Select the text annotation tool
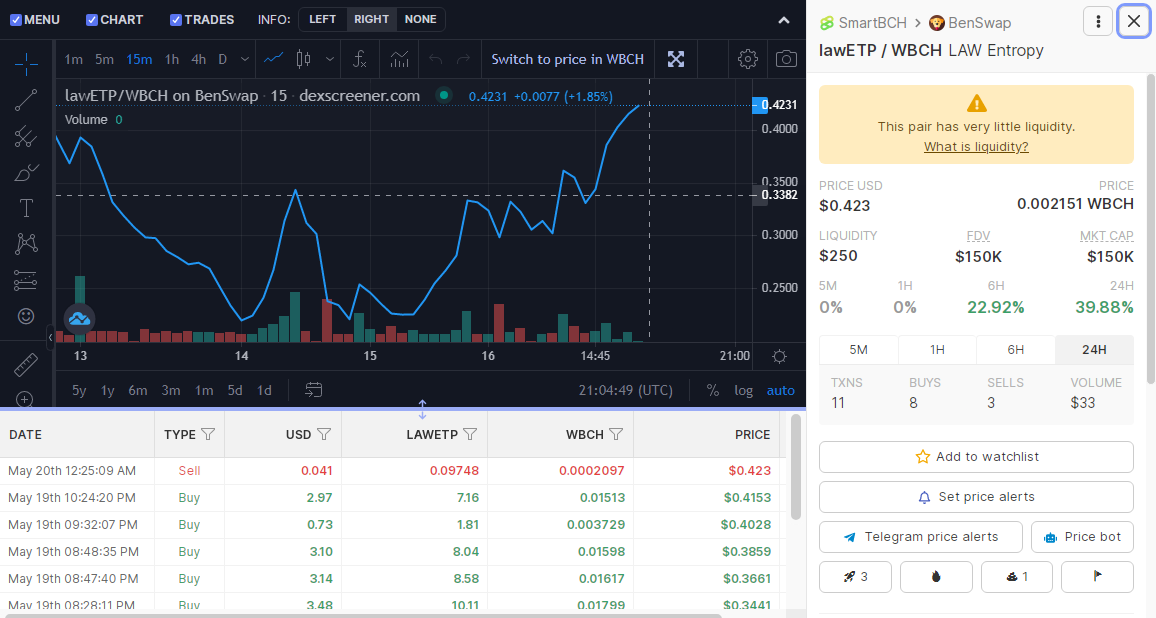 (26, 208)
